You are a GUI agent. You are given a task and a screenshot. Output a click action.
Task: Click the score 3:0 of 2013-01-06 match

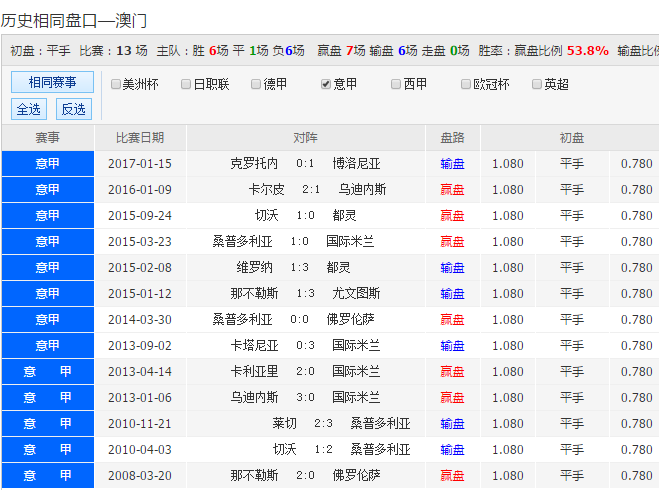click(305, 398)
